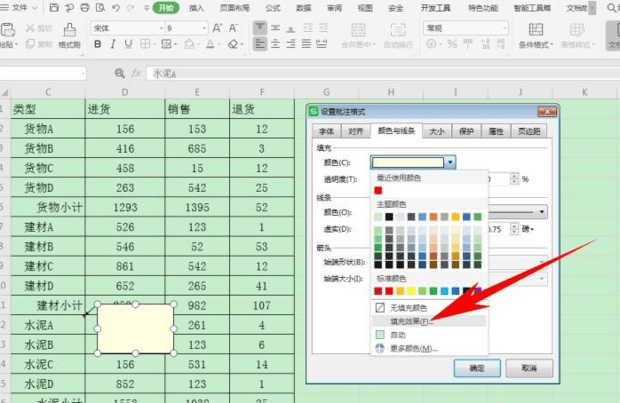Click the font color A icon
The image size is (620, 403).
210,44
